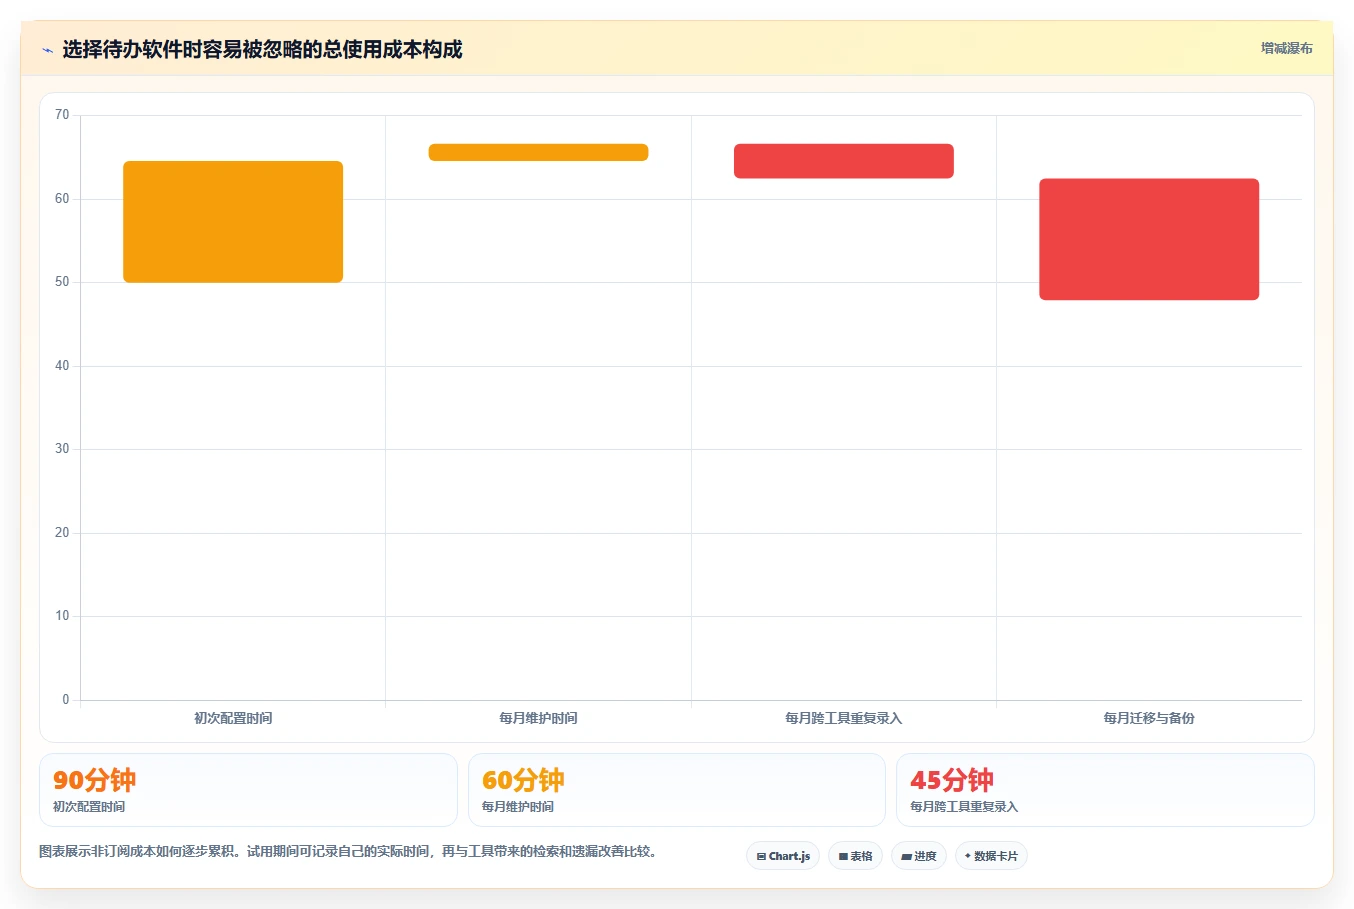Click the y-axis value 60
Image resolution: width=1354 pixels, height=909 pixels.
click(x=62, y=199)
